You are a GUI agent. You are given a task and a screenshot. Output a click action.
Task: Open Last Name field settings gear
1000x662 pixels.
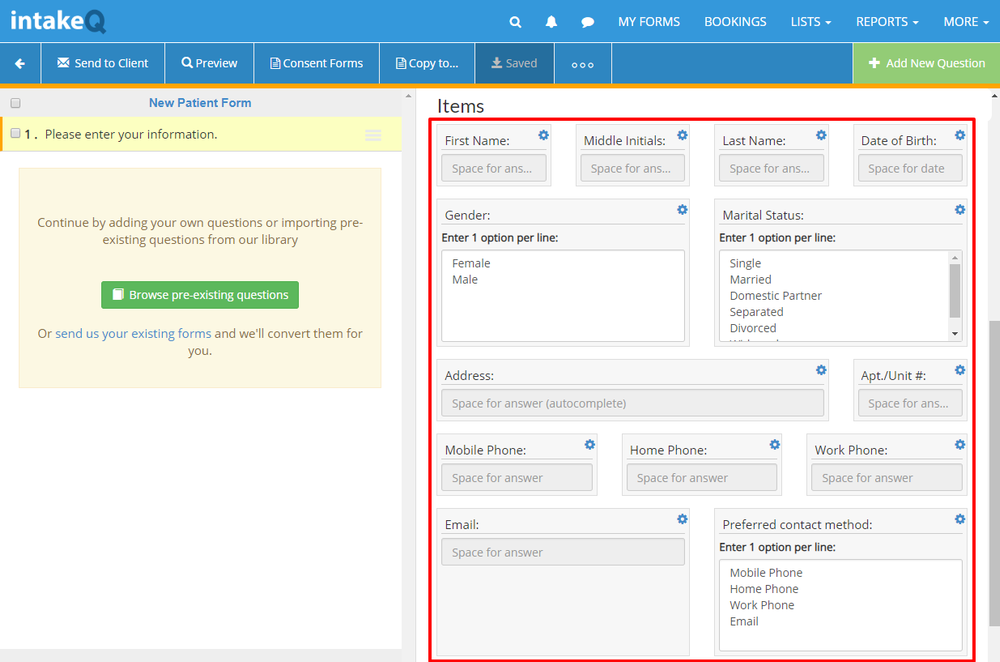tap(821, 135)
